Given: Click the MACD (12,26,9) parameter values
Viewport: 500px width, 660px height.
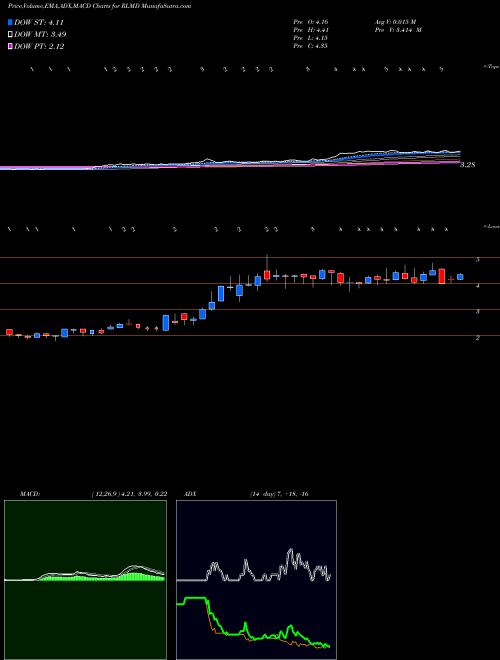Looking at the screenshot, I should click(x=129, y=494).
